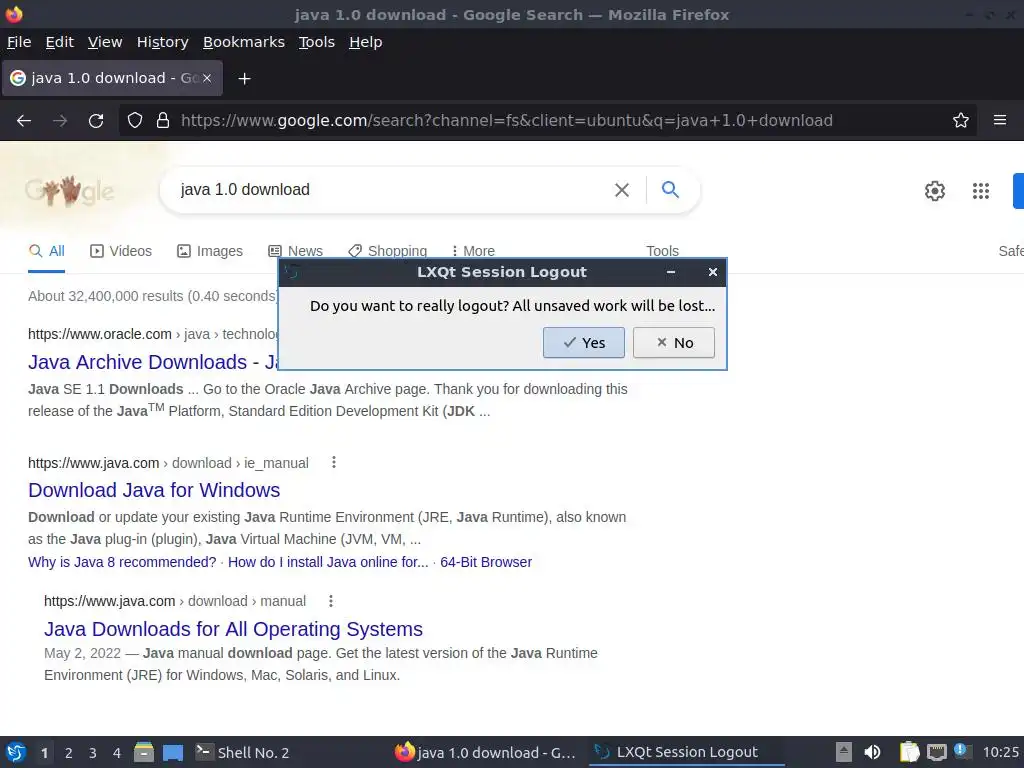Launch file manager from panel
Image resolution: width=1024 pixels, height=768 pixels.
point(144,752)
